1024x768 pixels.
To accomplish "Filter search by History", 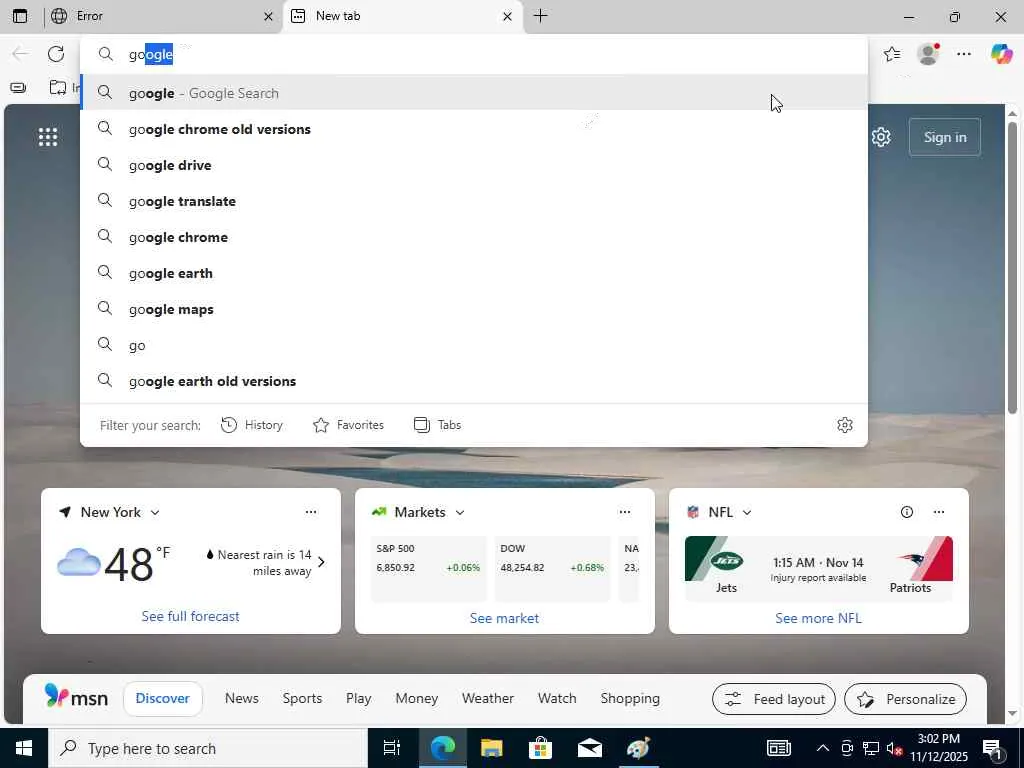I will (x=251, y=425).
